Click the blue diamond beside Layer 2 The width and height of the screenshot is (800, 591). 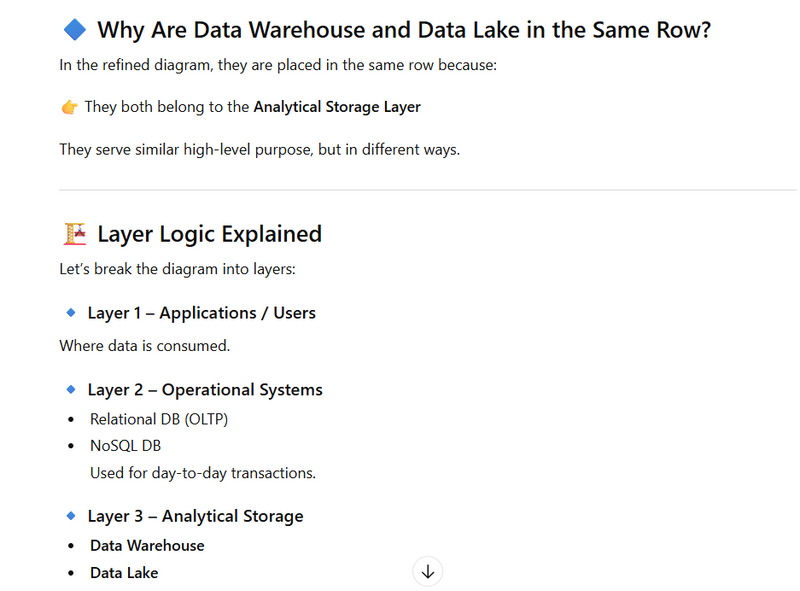click(71, 390)
